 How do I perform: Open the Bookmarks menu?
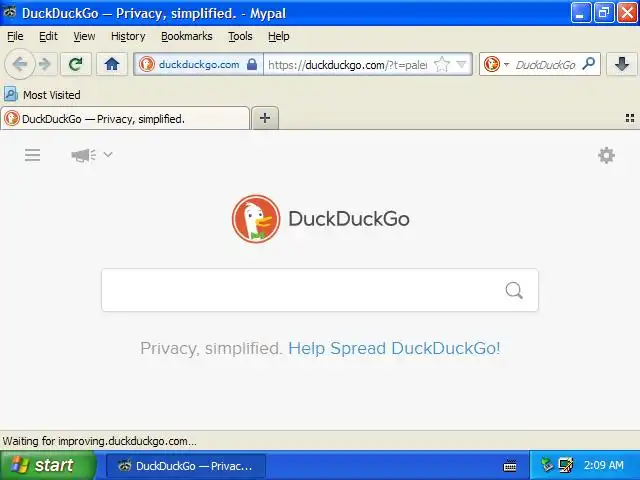tap(187, 36)
